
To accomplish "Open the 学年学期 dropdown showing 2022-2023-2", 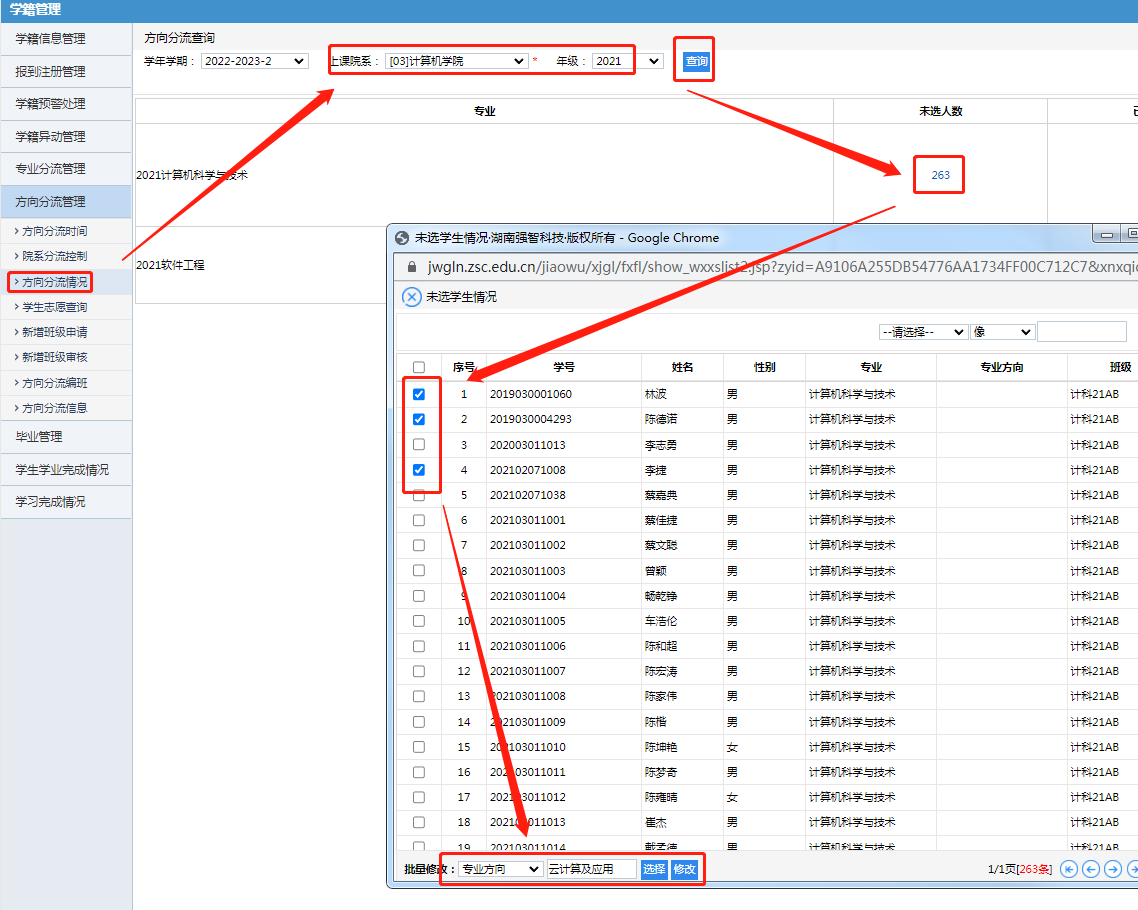I will click(x=255, y=61).
